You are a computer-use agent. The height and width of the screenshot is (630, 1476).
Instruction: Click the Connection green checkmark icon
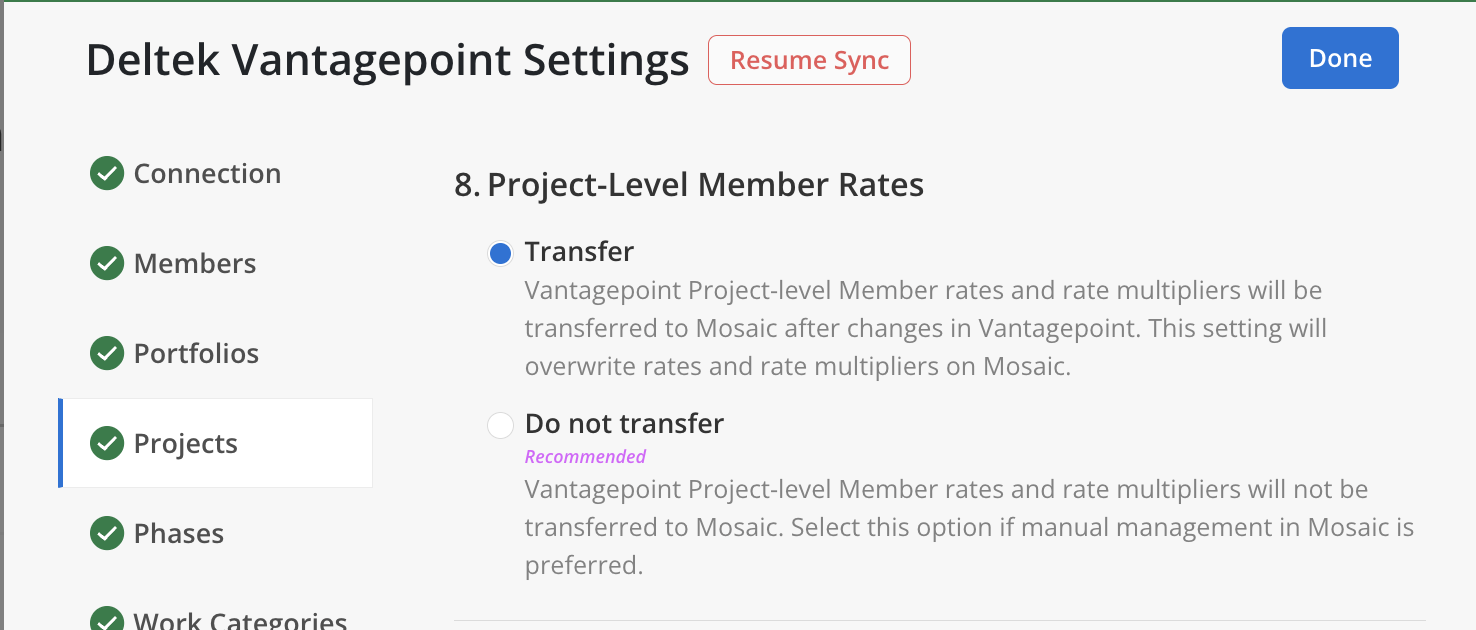click(x=107, y=174)
